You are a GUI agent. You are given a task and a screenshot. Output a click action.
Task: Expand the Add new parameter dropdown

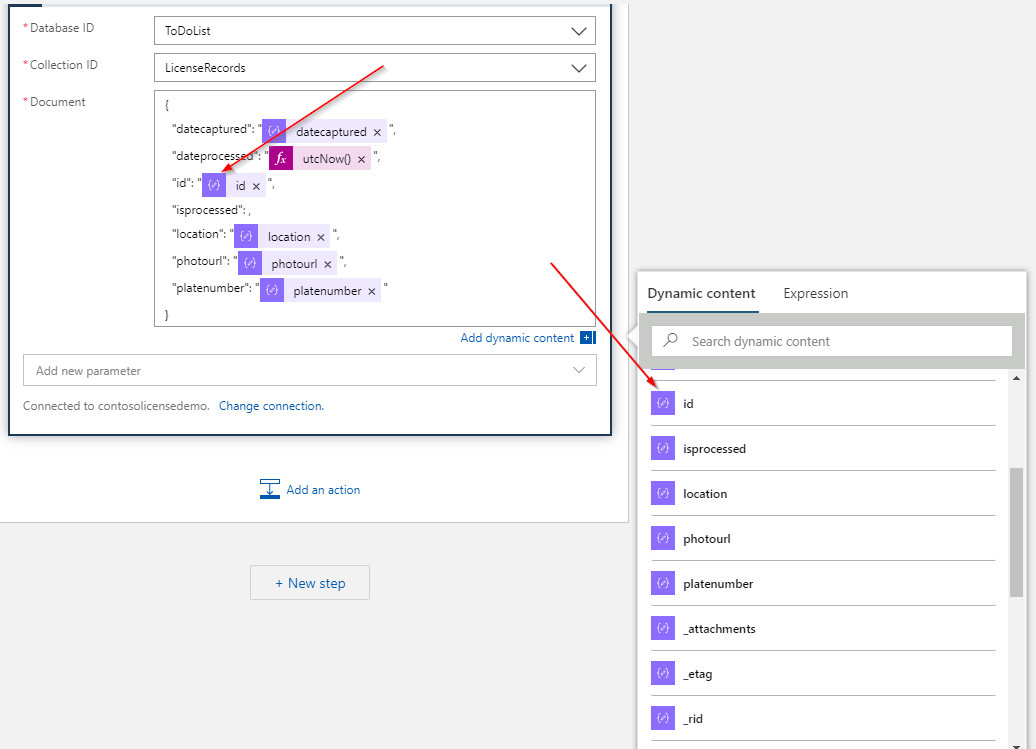(x=578, y=370)
